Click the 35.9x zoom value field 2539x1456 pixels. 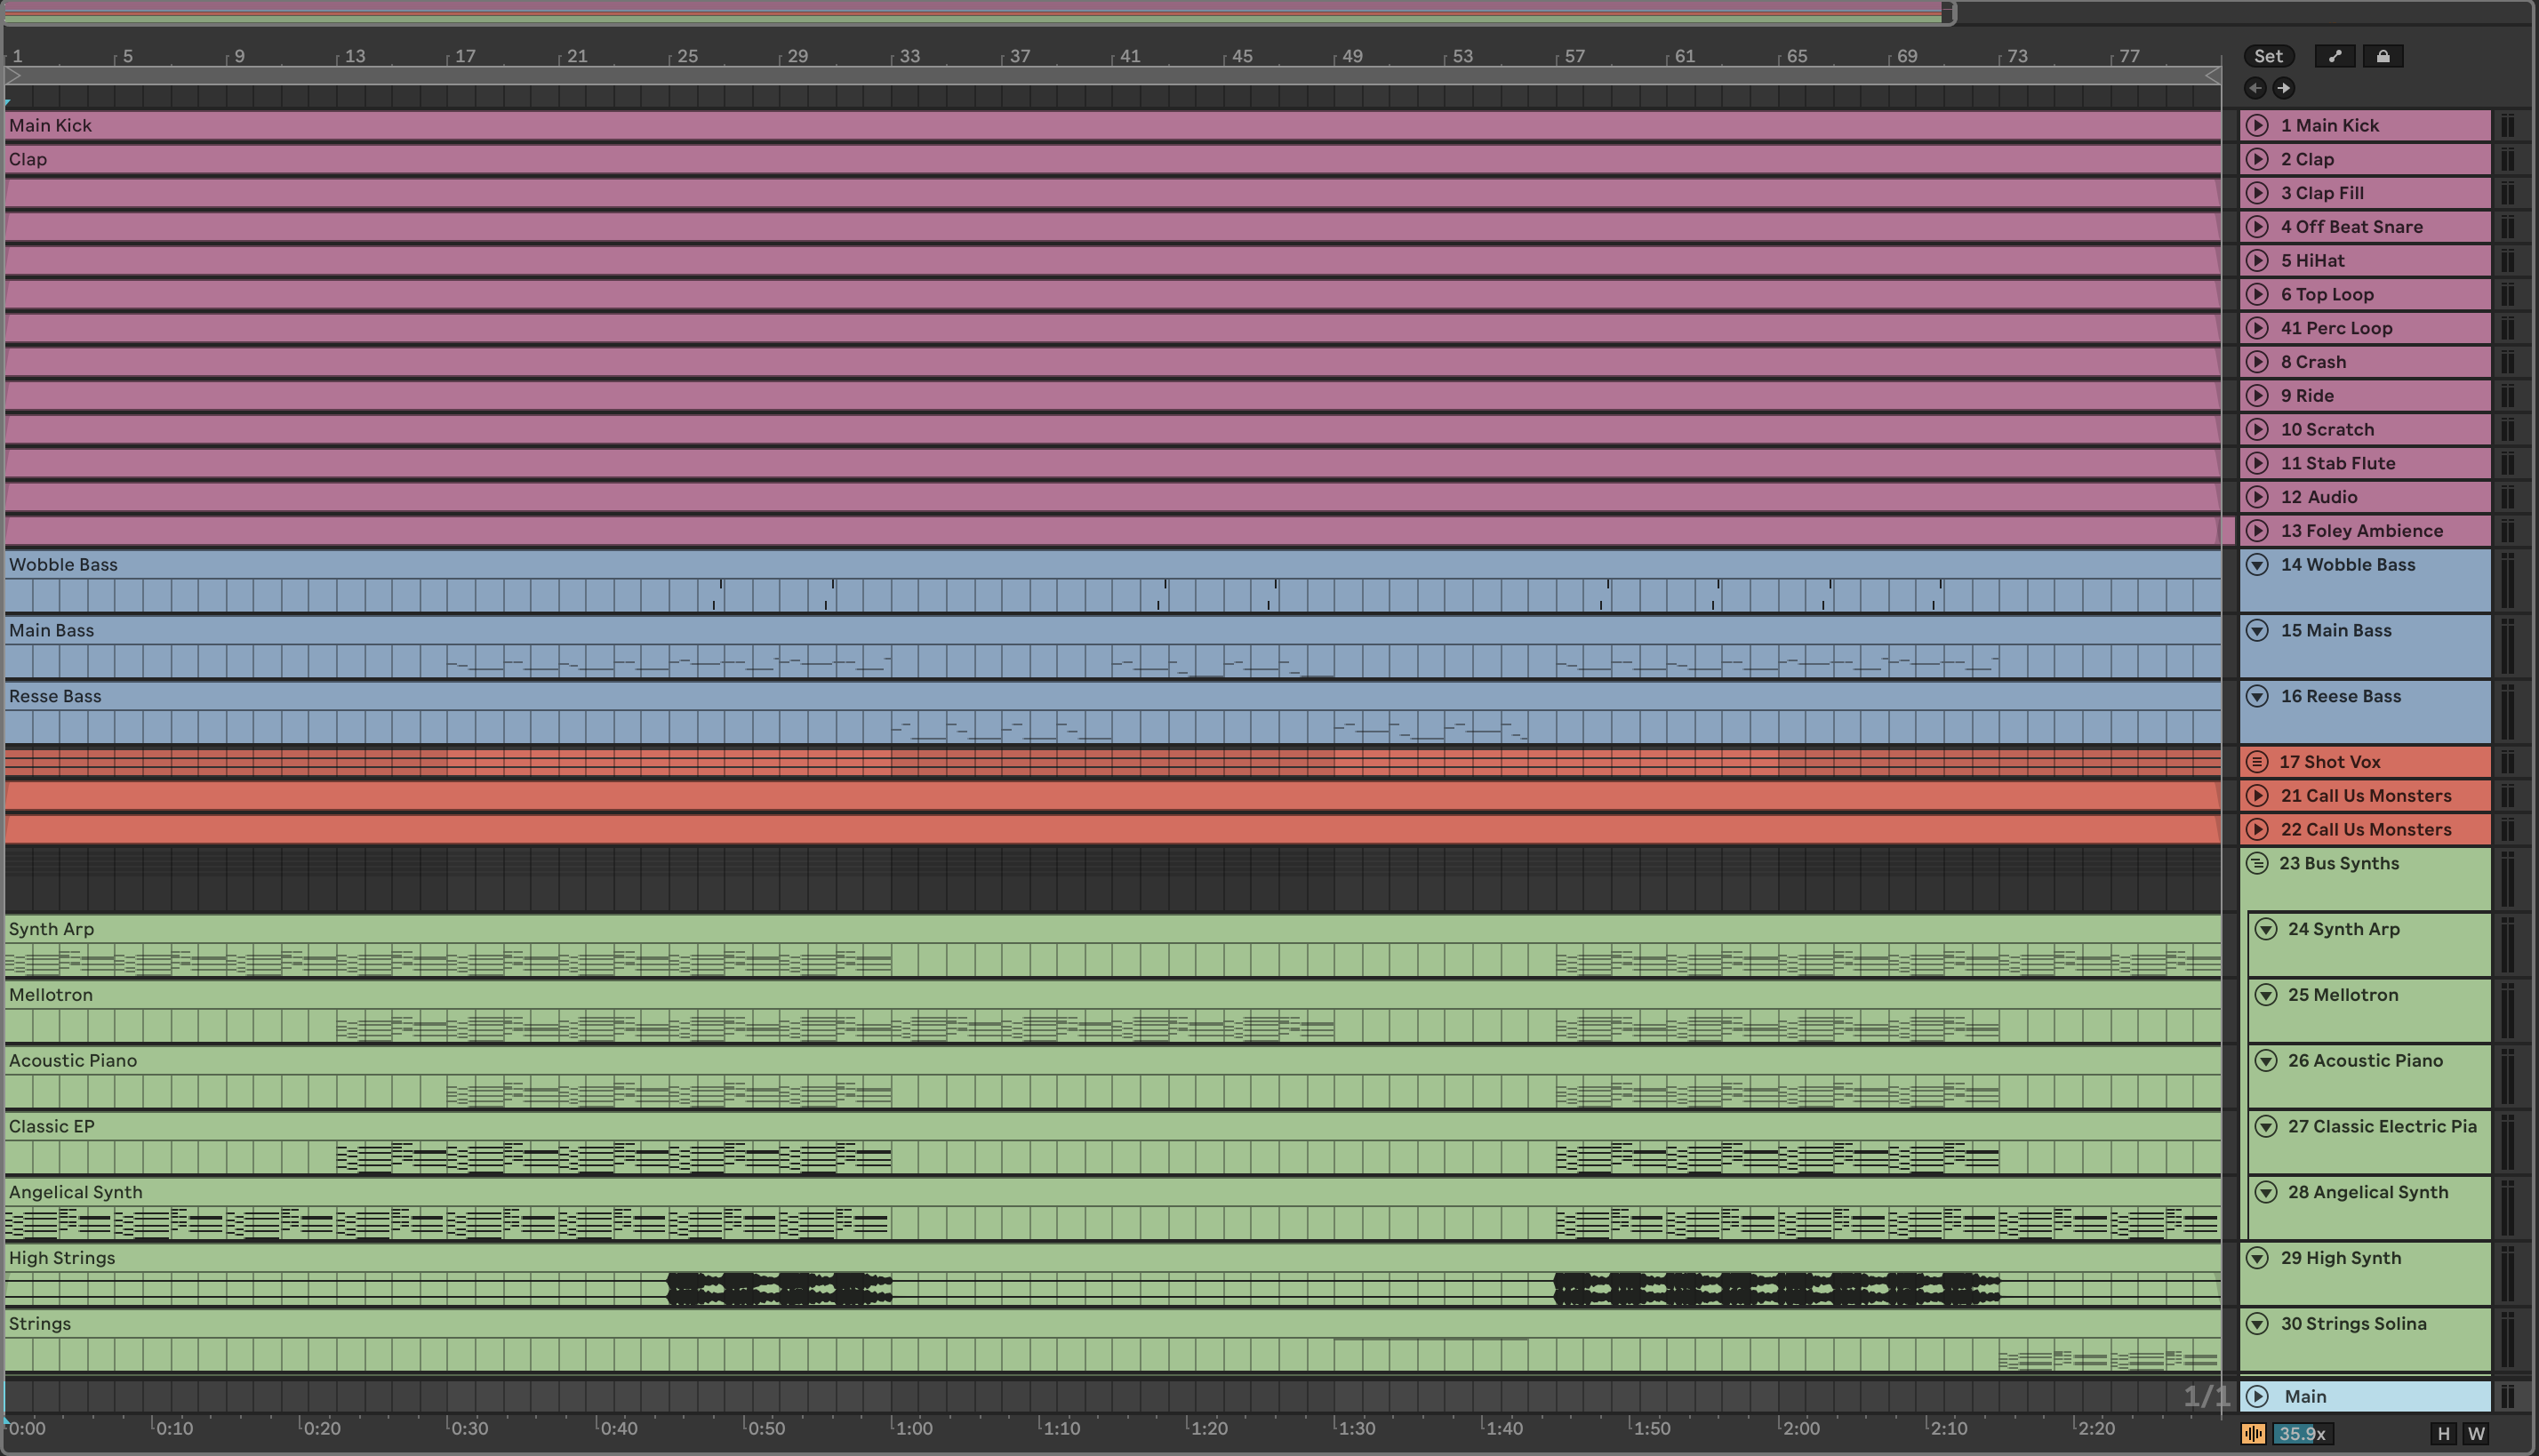click(2302, 1433)
